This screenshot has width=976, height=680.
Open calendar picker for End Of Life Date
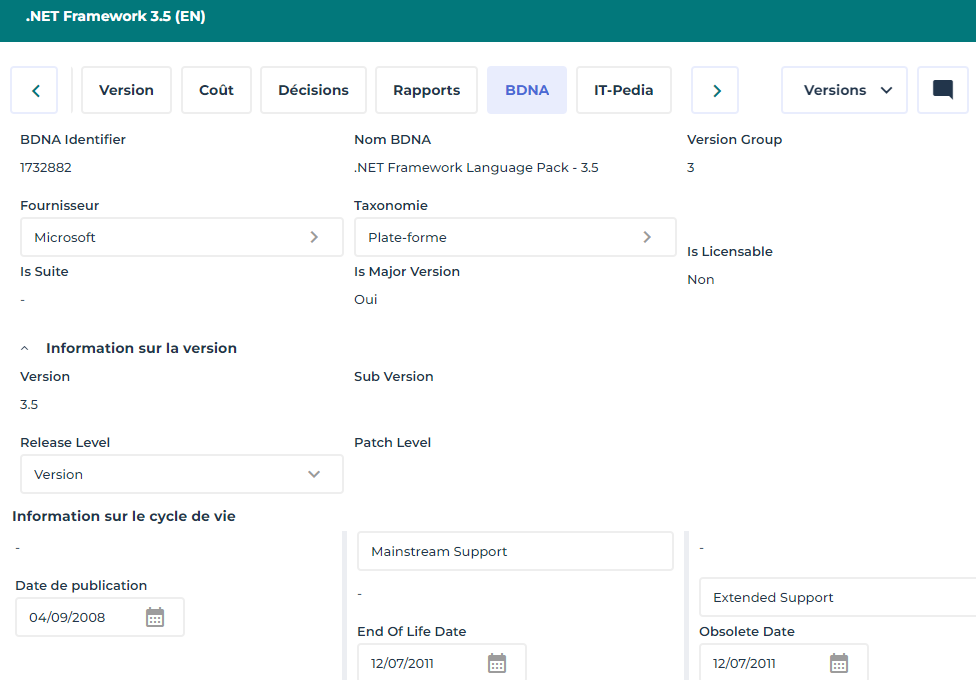[497, 663]
